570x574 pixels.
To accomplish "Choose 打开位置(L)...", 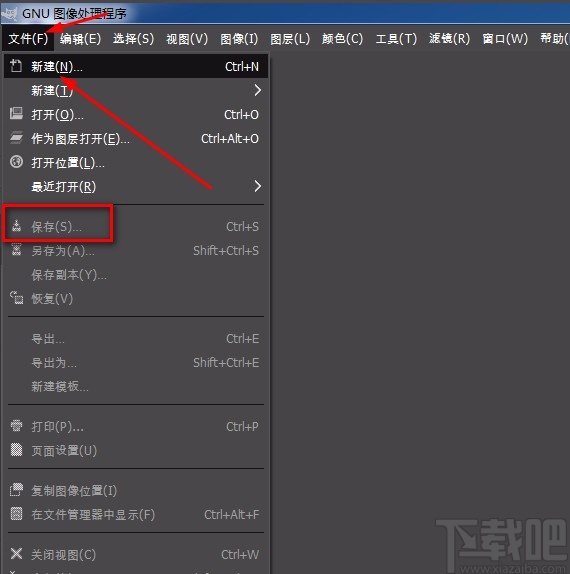I will click(136, 163).
